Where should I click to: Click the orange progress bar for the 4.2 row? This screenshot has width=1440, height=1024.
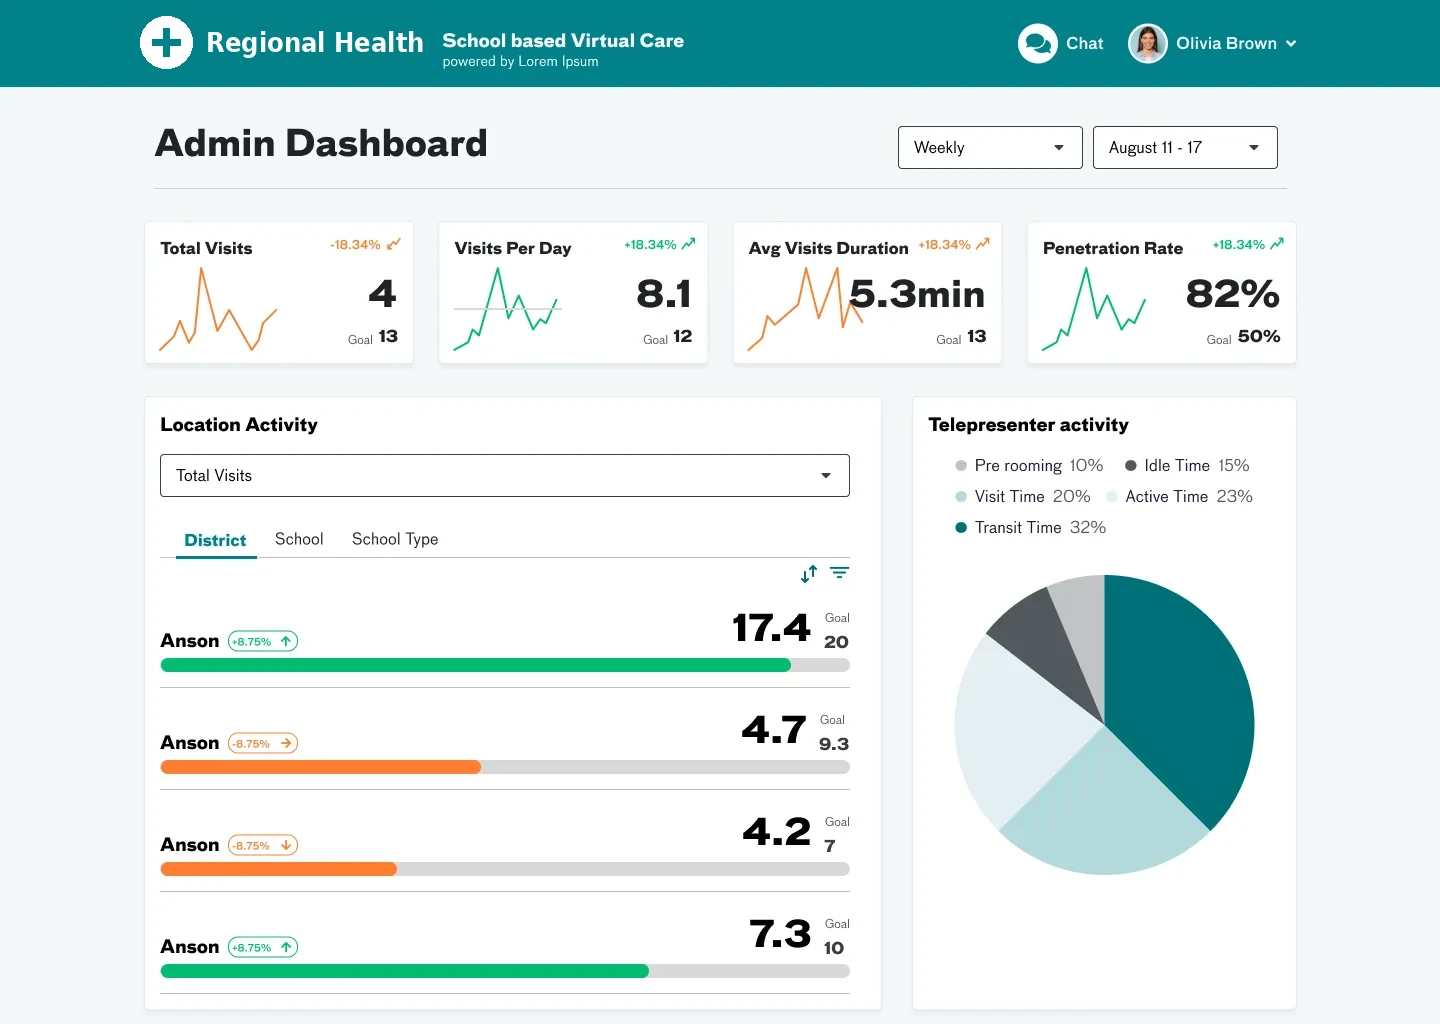click(278, 869)
